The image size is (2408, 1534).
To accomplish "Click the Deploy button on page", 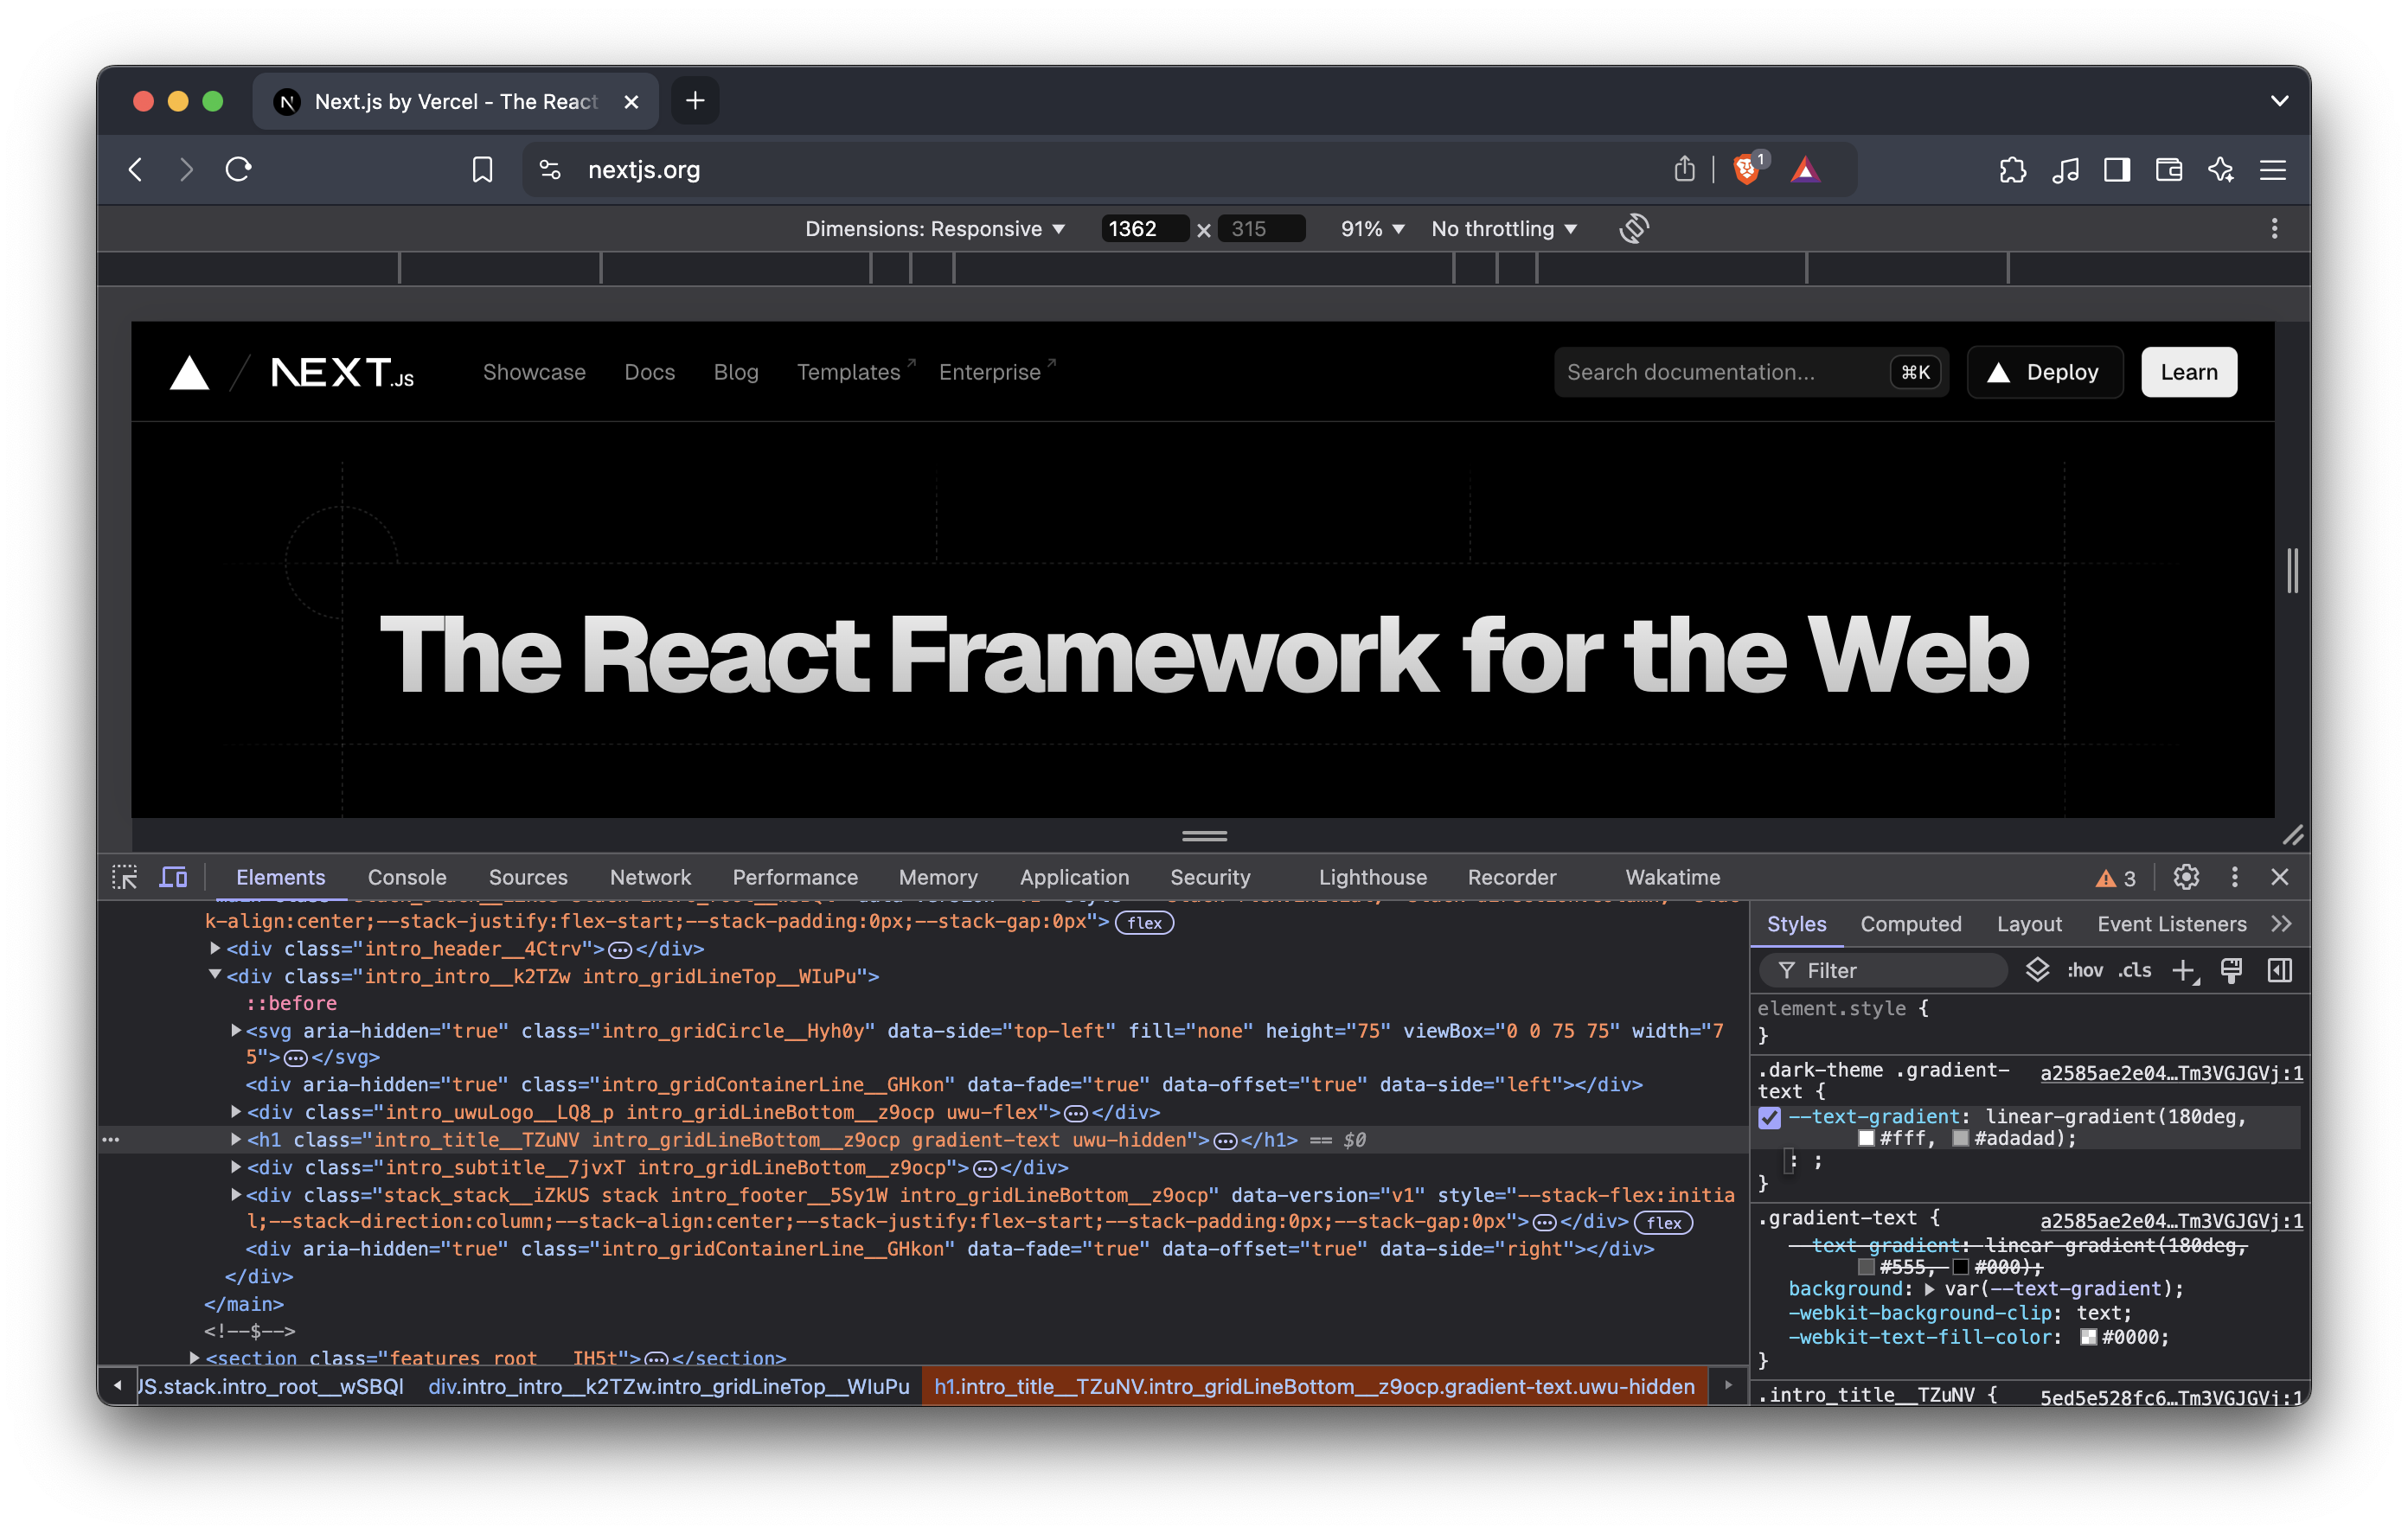I will tap(2044, 372).
